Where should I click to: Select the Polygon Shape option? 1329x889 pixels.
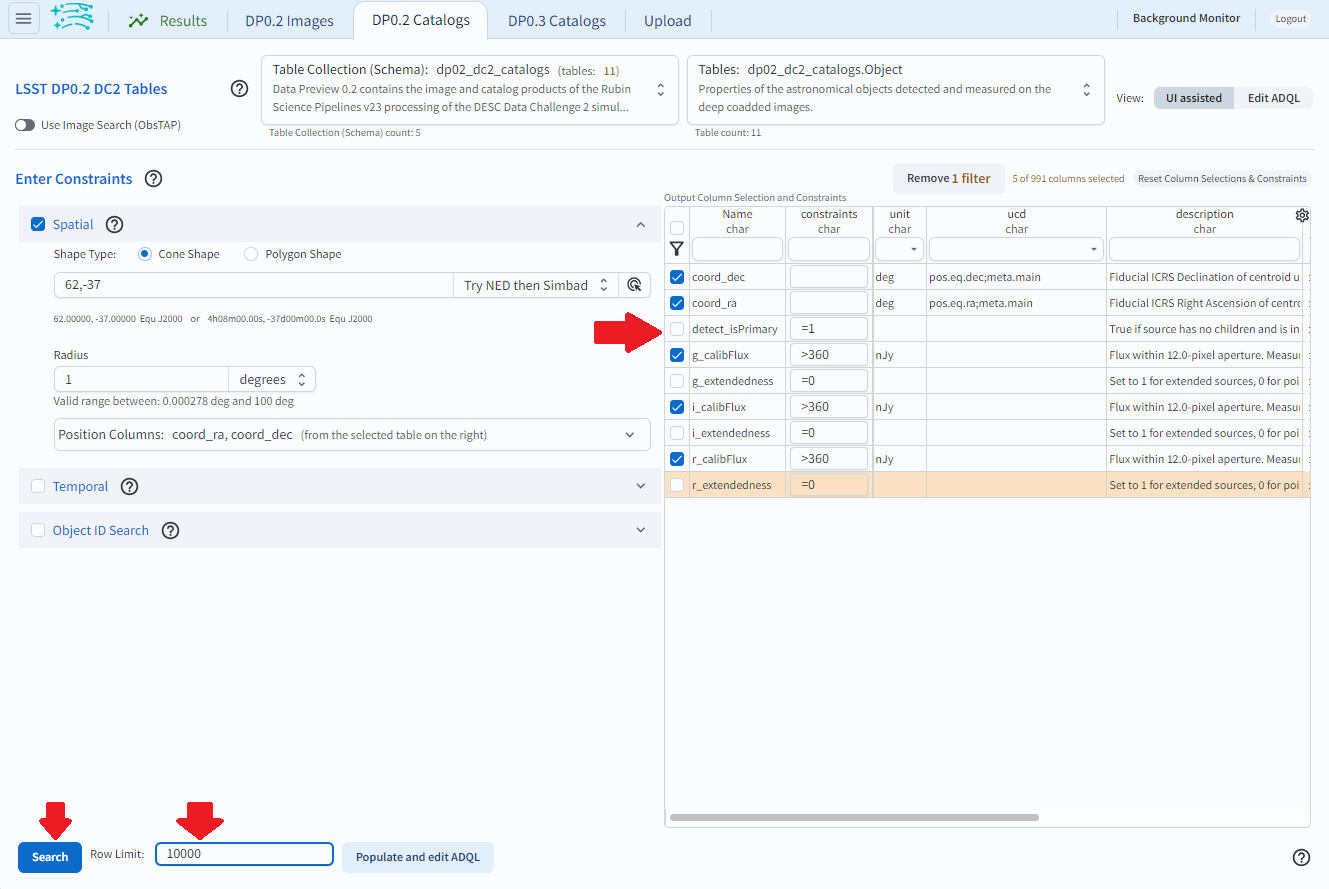click(x=251, y=254)
